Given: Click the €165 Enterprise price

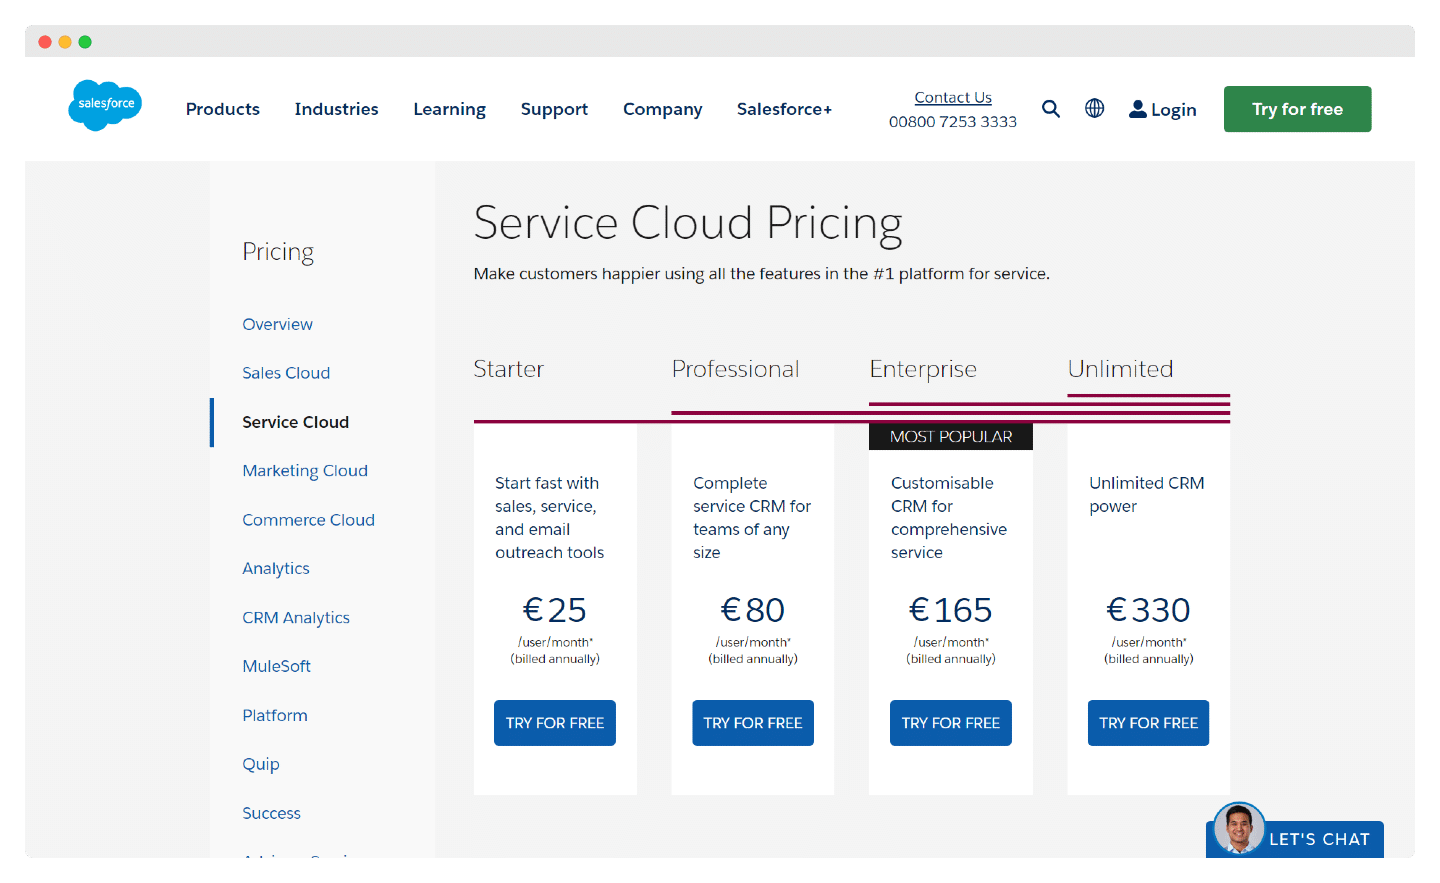Looking at the screenshot, I should coord(951,610).
